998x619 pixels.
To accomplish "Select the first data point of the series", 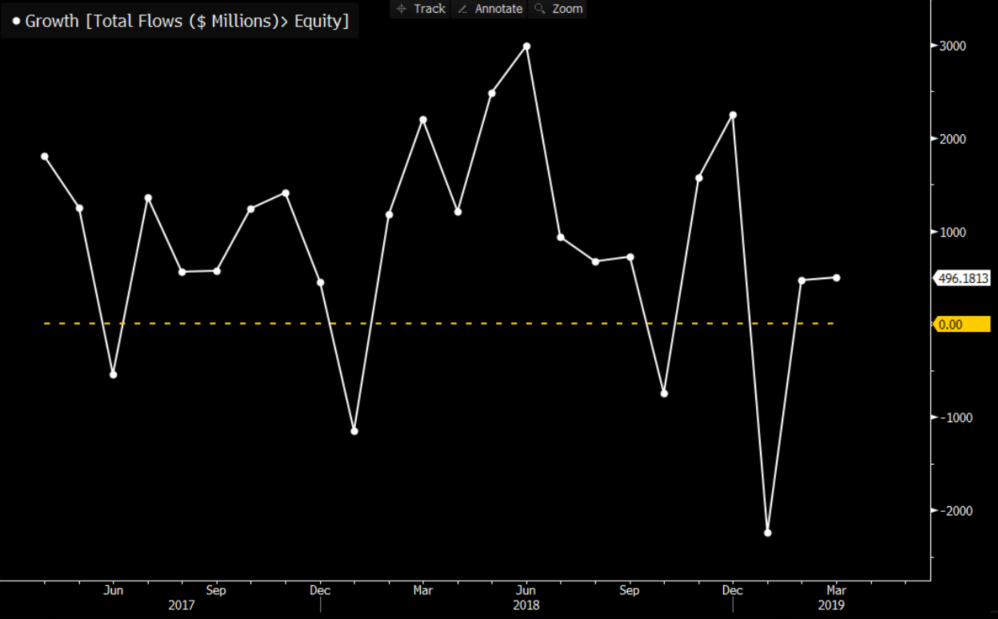I will [45, 156].
